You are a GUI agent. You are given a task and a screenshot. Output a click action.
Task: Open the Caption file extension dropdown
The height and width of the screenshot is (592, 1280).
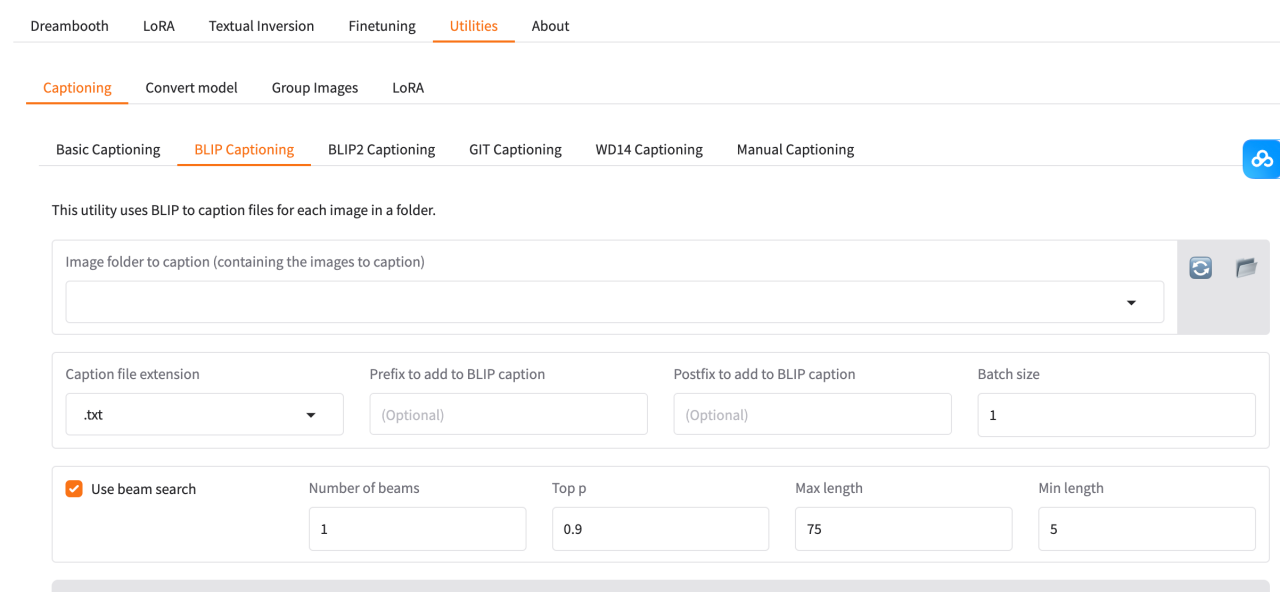(x=205, y=414)
